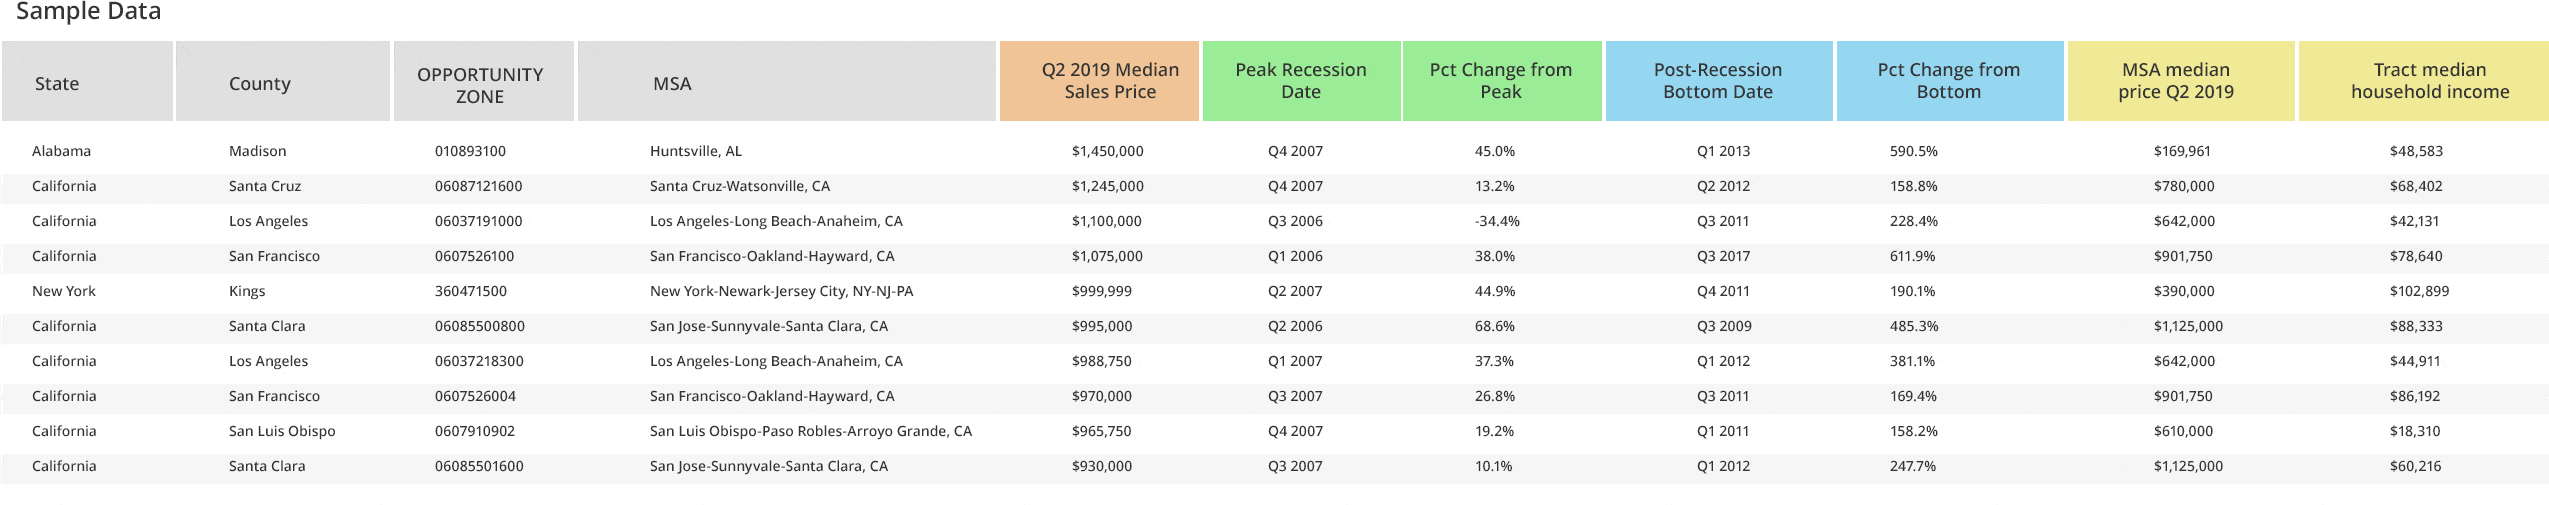Click the Pct Change from Peak header
2549x505 pixels.
pos(1500,81)
